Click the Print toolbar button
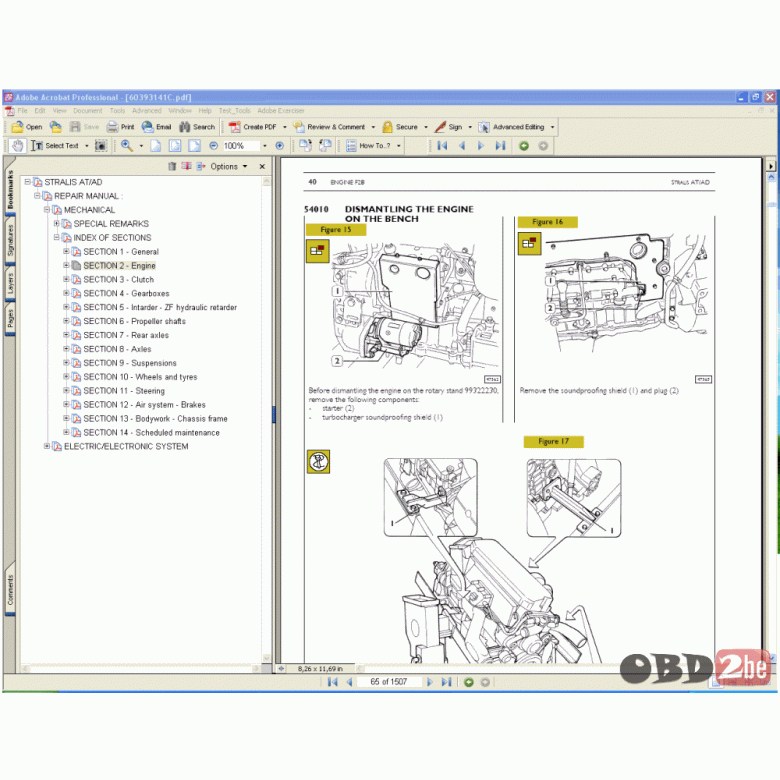 point(120,127)
